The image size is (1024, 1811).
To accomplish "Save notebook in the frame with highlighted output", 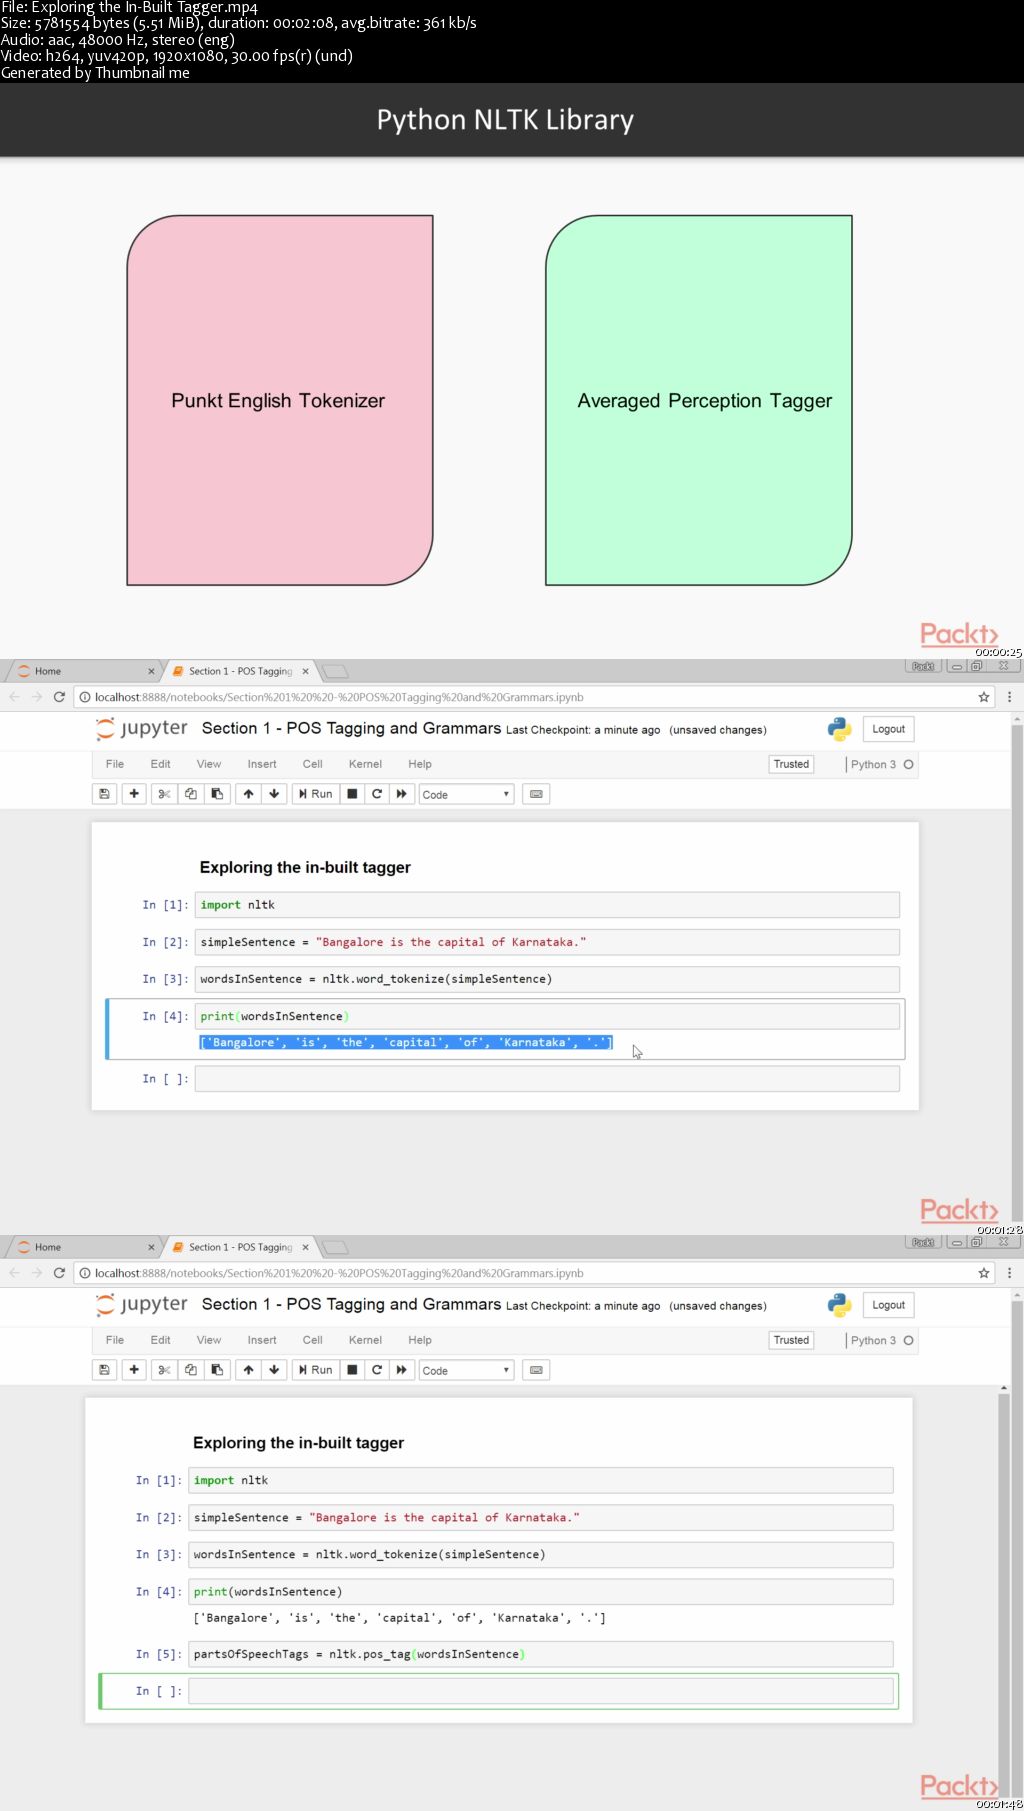I will coord(104,794).
